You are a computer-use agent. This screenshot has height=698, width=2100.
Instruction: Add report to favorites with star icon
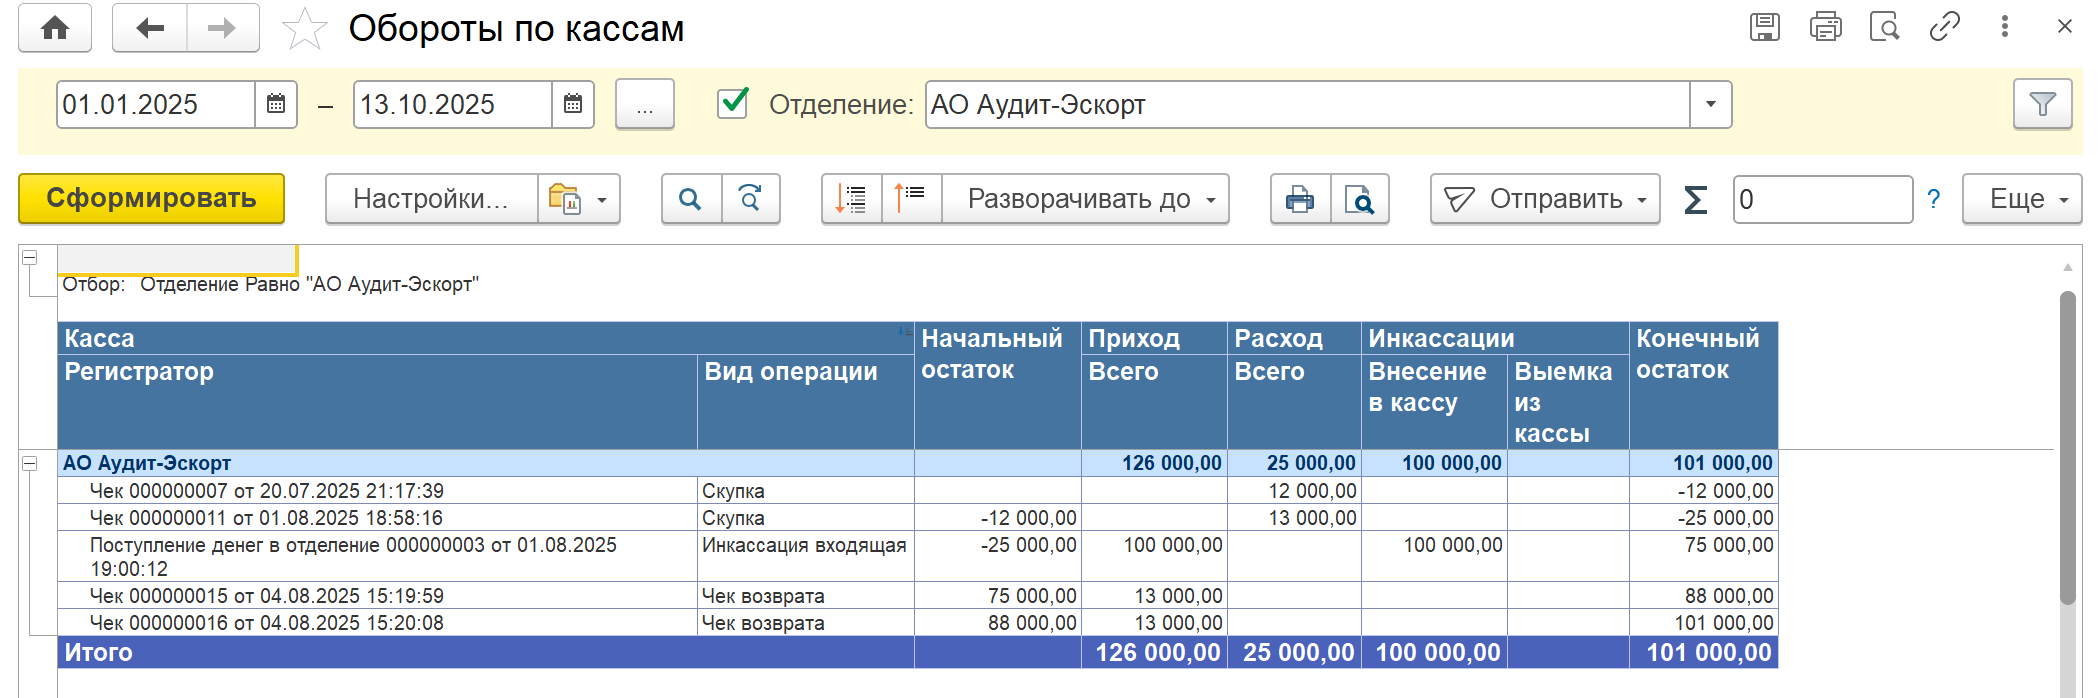point(304,29)
